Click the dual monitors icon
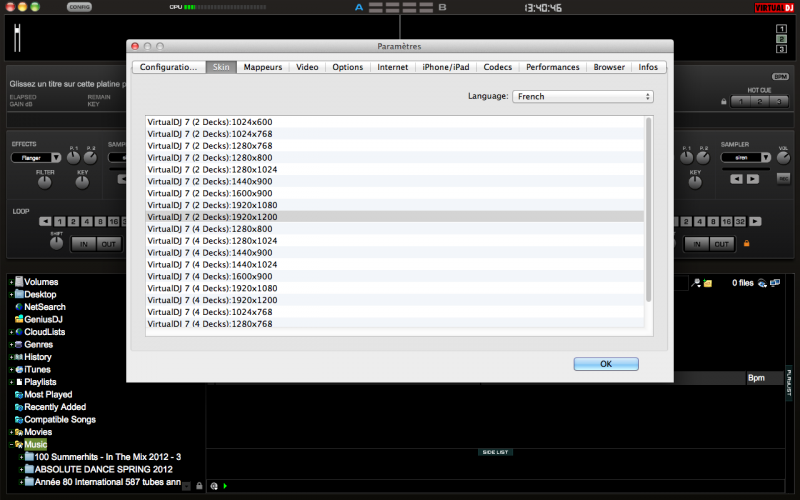The height and width of the screenshot is (500, 800). point(775,283)
